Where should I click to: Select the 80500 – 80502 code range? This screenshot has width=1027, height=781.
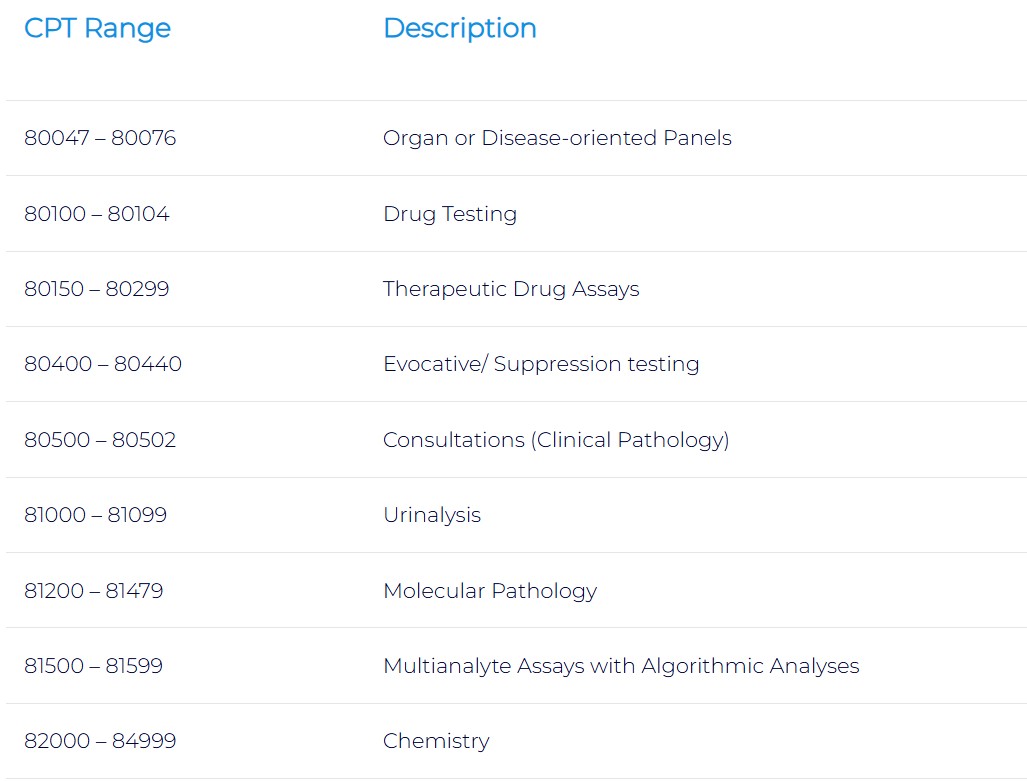(100, 440)
